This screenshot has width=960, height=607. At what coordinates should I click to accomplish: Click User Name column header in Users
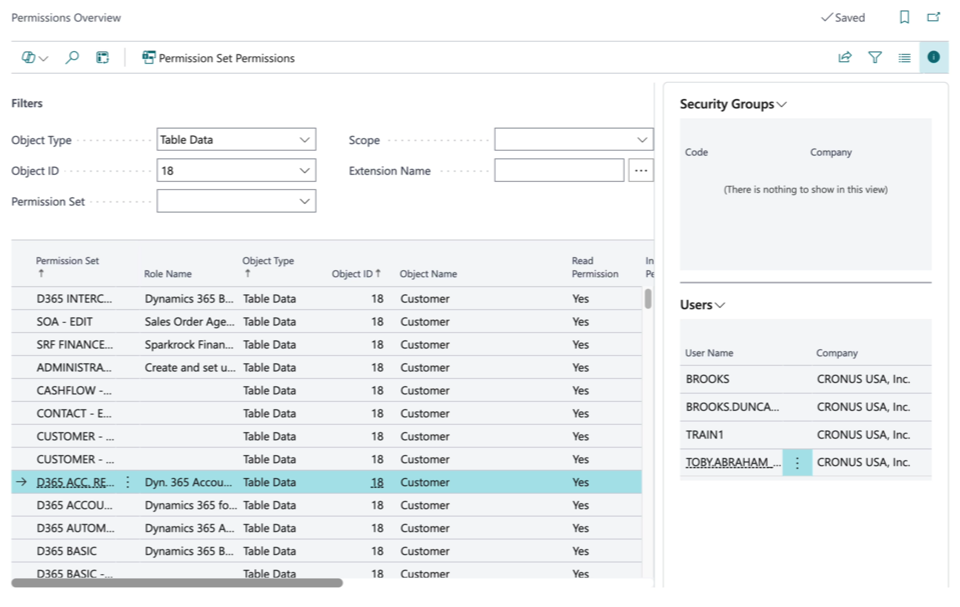tap(709, 353)
